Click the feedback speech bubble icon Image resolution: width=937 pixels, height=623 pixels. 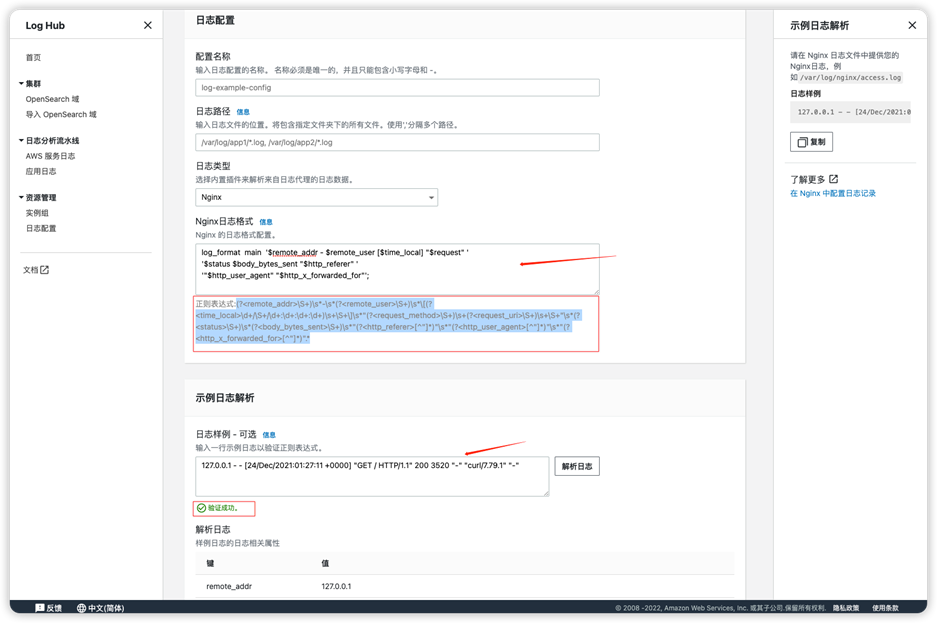tap(39, 608)
